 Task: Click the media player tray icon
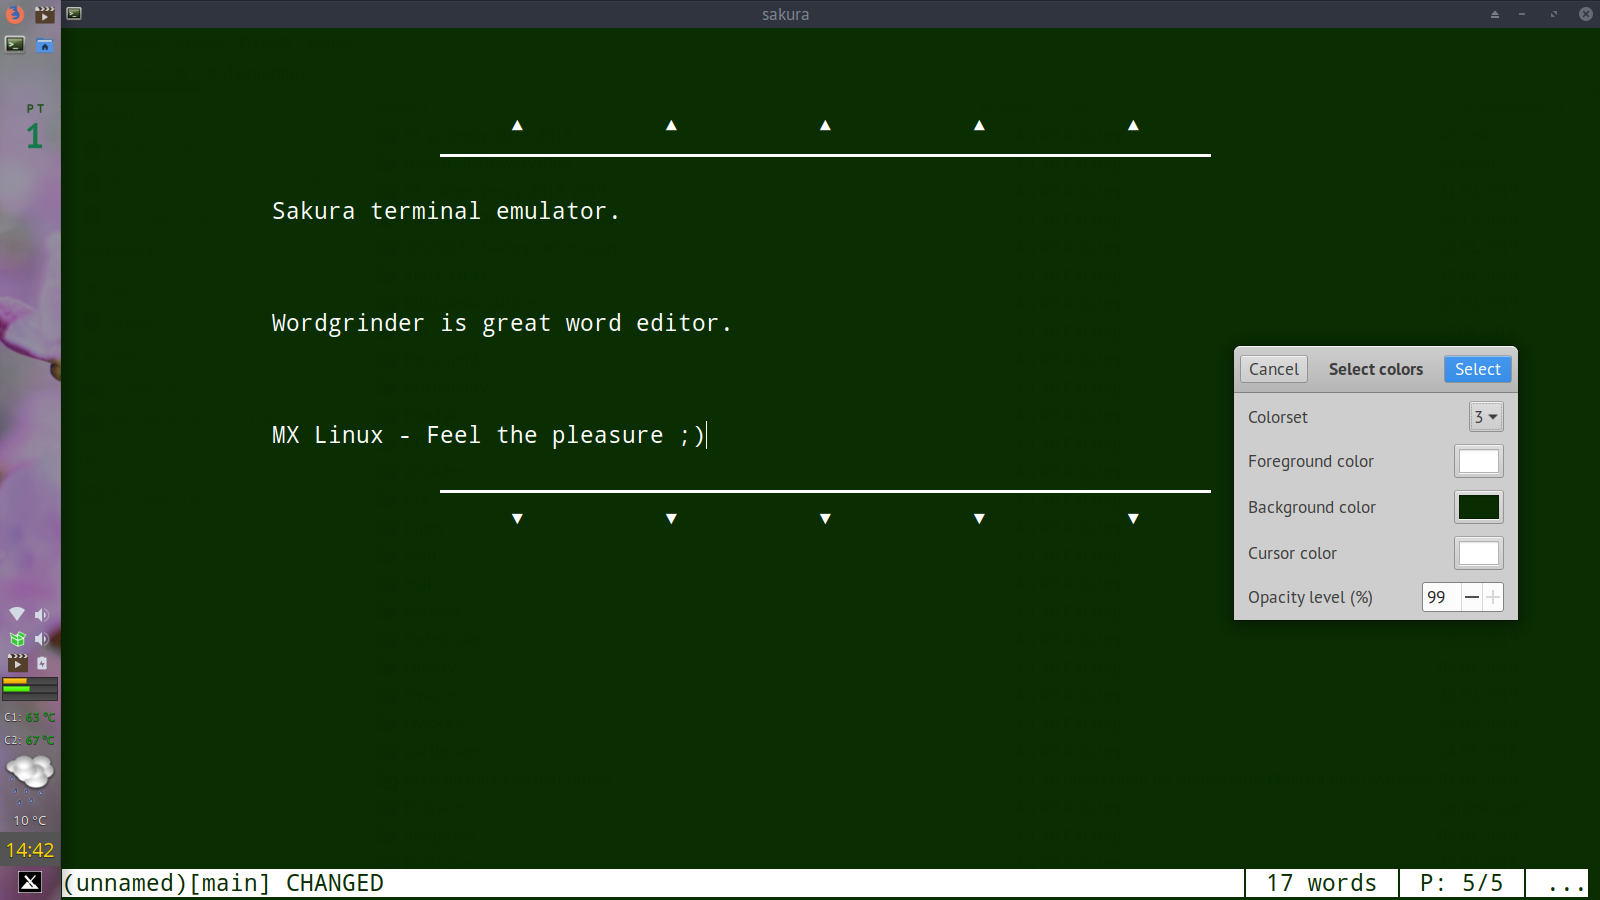click(17, 662)
